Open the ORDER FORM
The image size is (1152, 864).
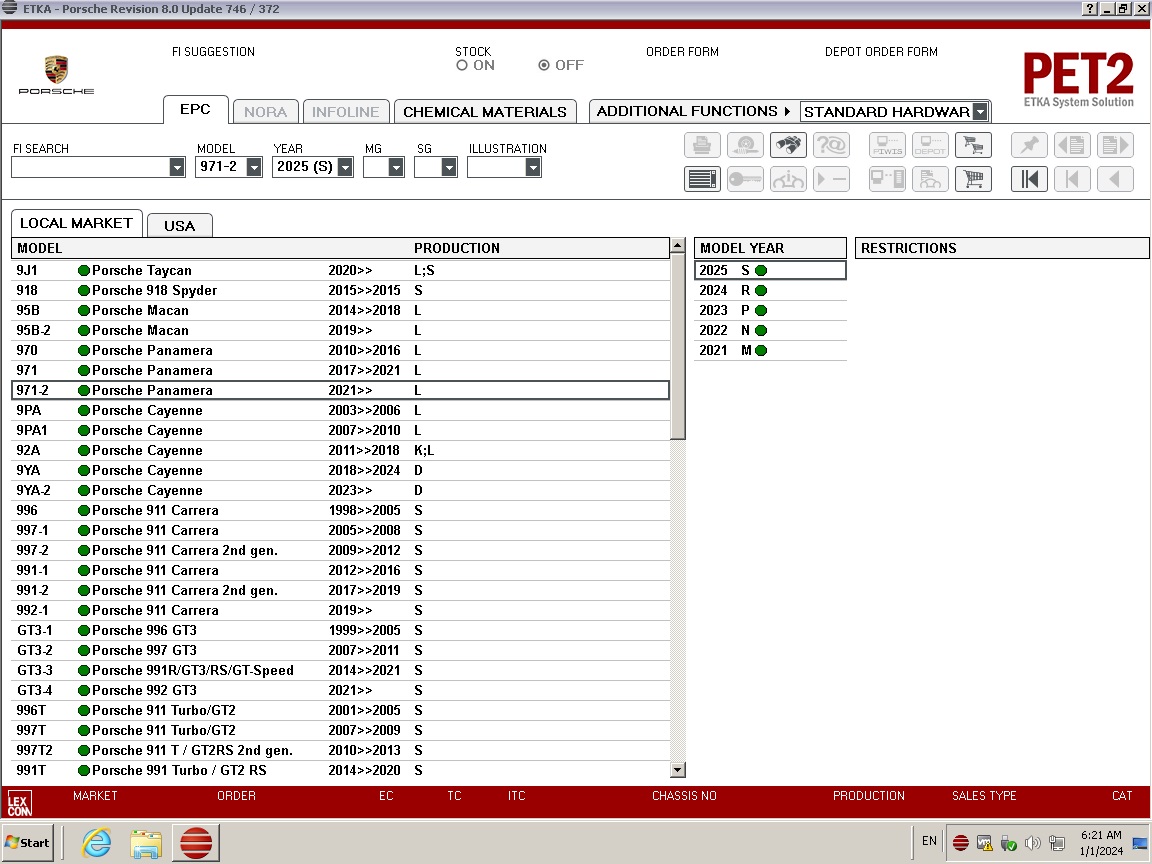click(683, 52)
